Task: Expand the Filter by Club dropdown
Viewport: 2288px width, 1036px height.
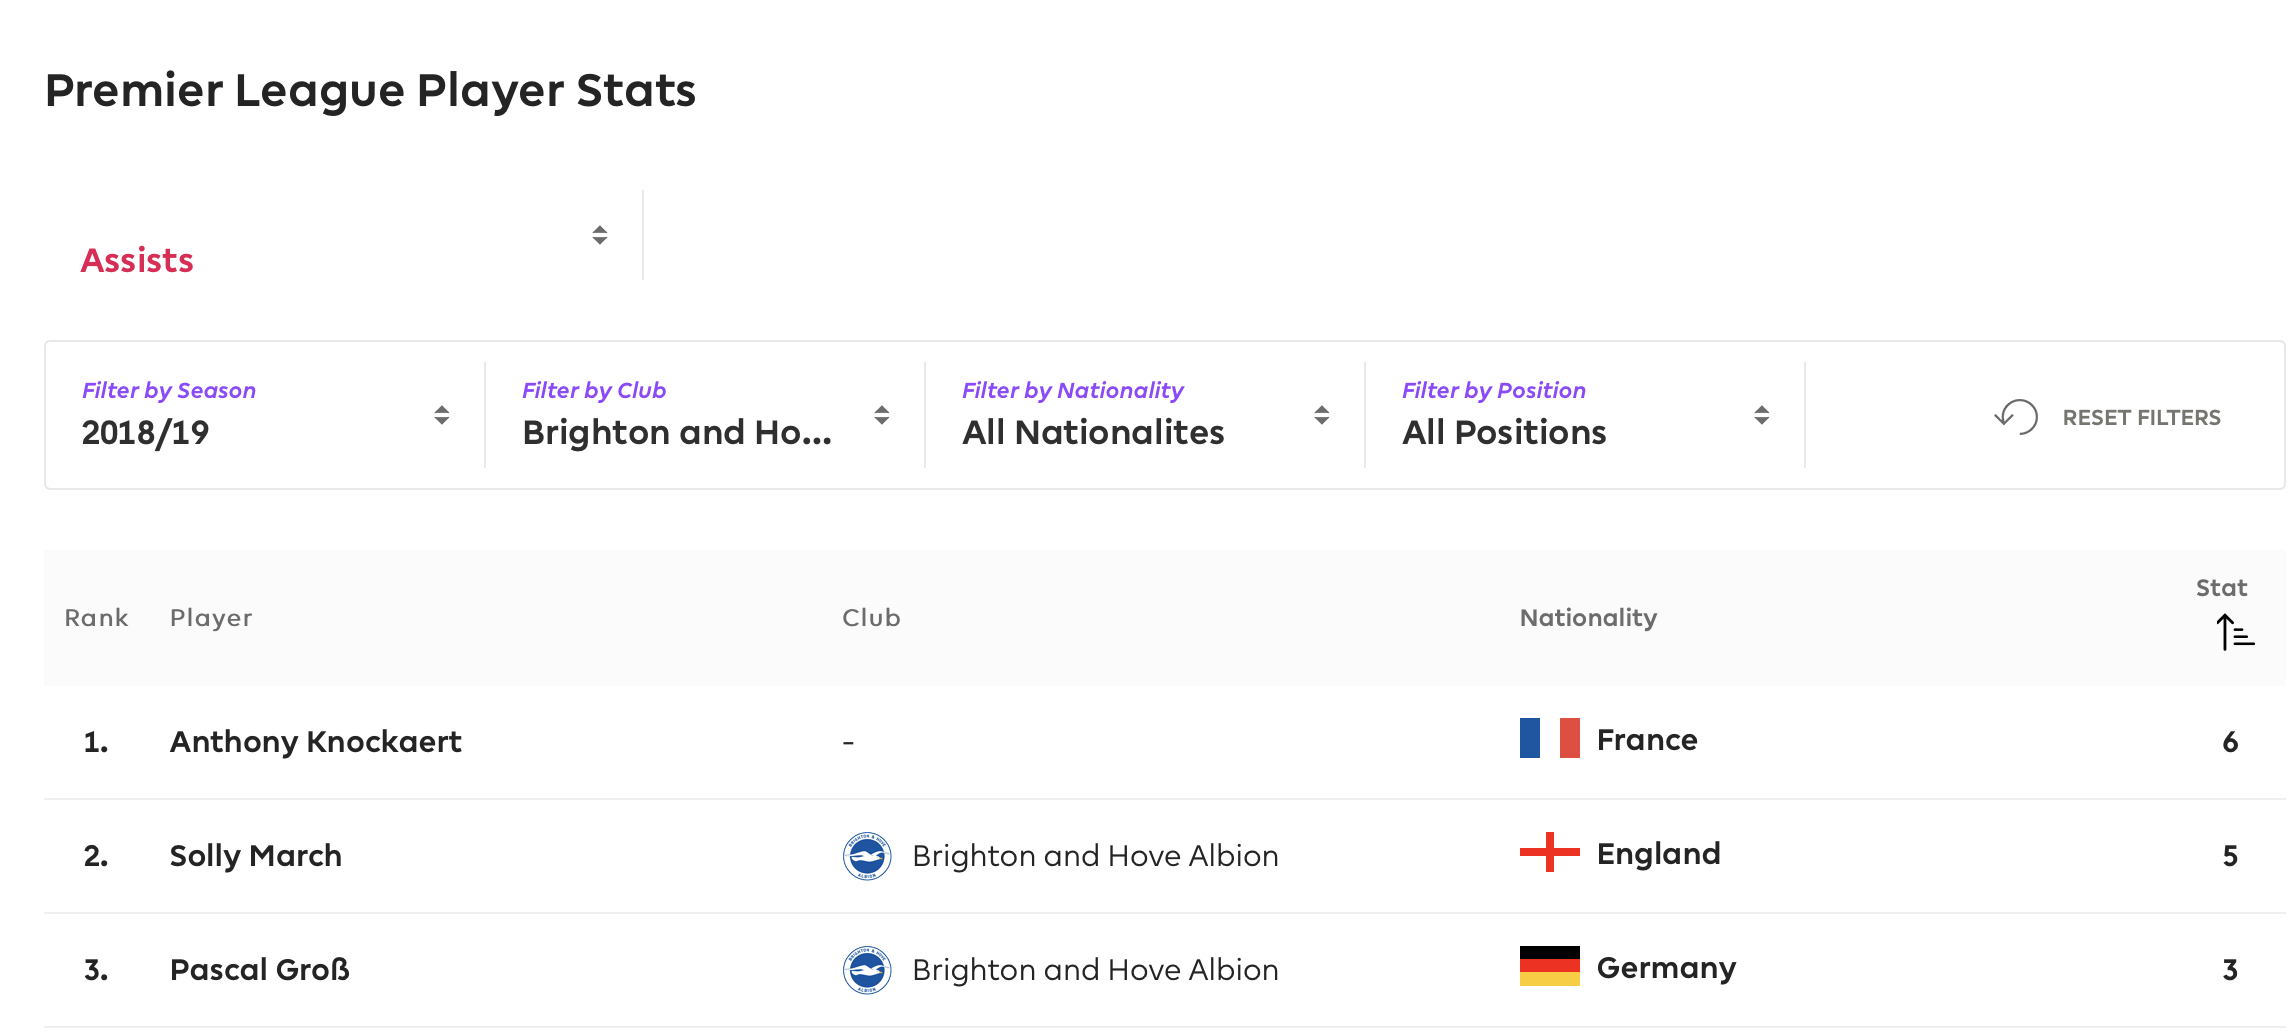Action: [705, 415]
